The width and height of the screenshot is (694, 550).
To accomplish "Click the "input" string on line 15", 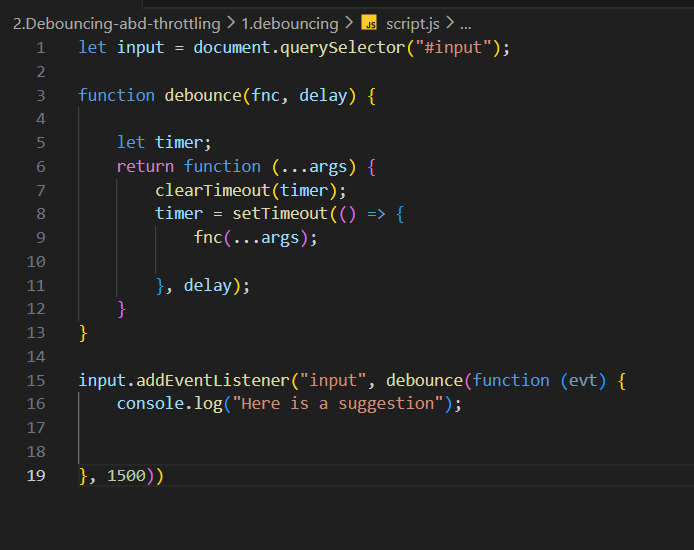I will (x=333, y=380).
